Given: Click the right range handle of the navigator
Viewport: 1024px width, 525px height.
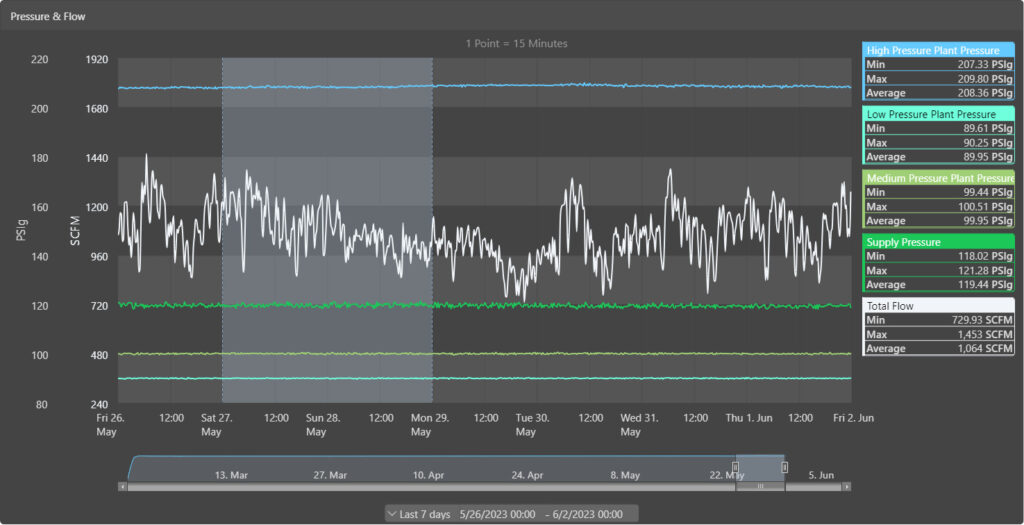Looking at the screenshot, I should [785, 467].
